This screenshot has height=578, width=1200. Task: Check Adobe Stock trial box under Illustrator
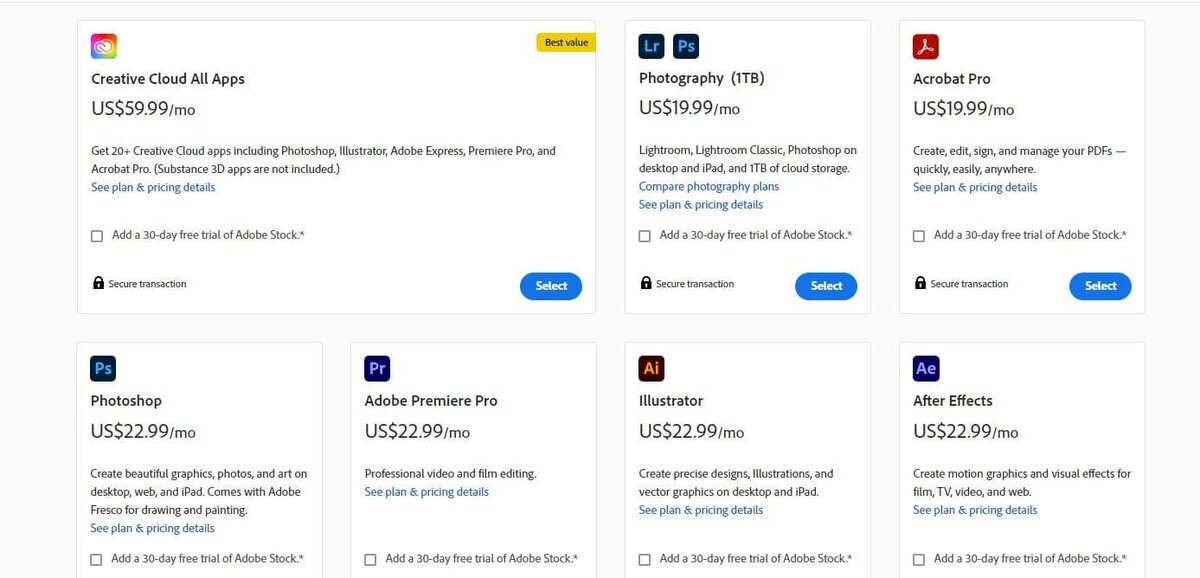coord(645,560)
